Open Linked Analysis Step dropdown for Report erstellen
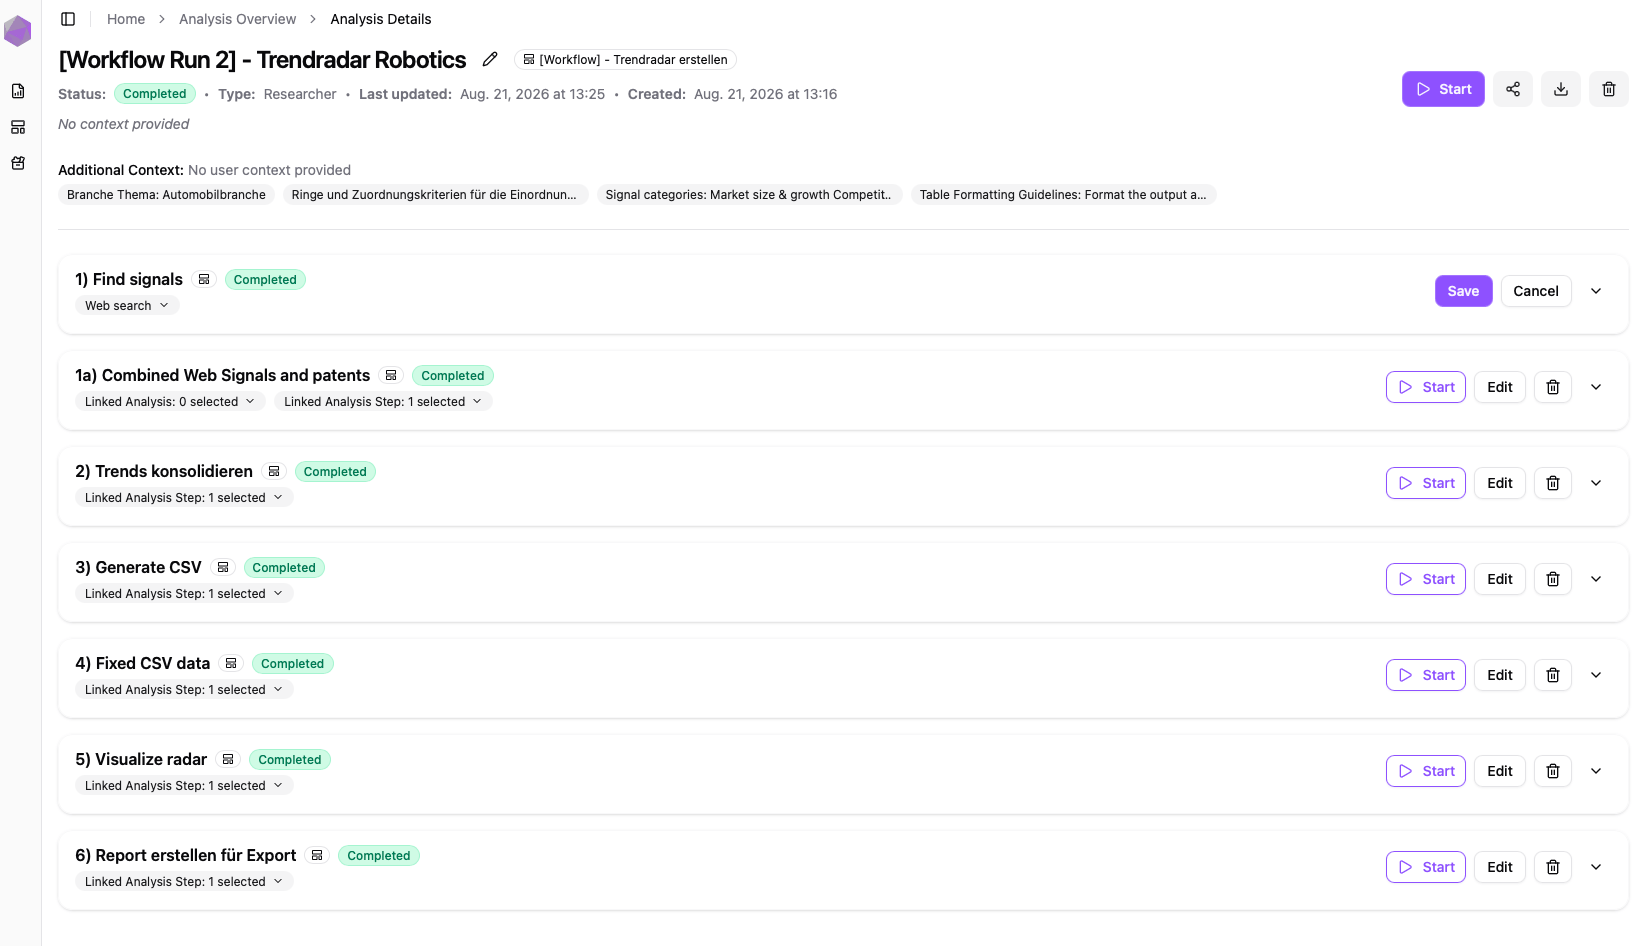This screenshot has width=1638, height=946. [184, 882]
